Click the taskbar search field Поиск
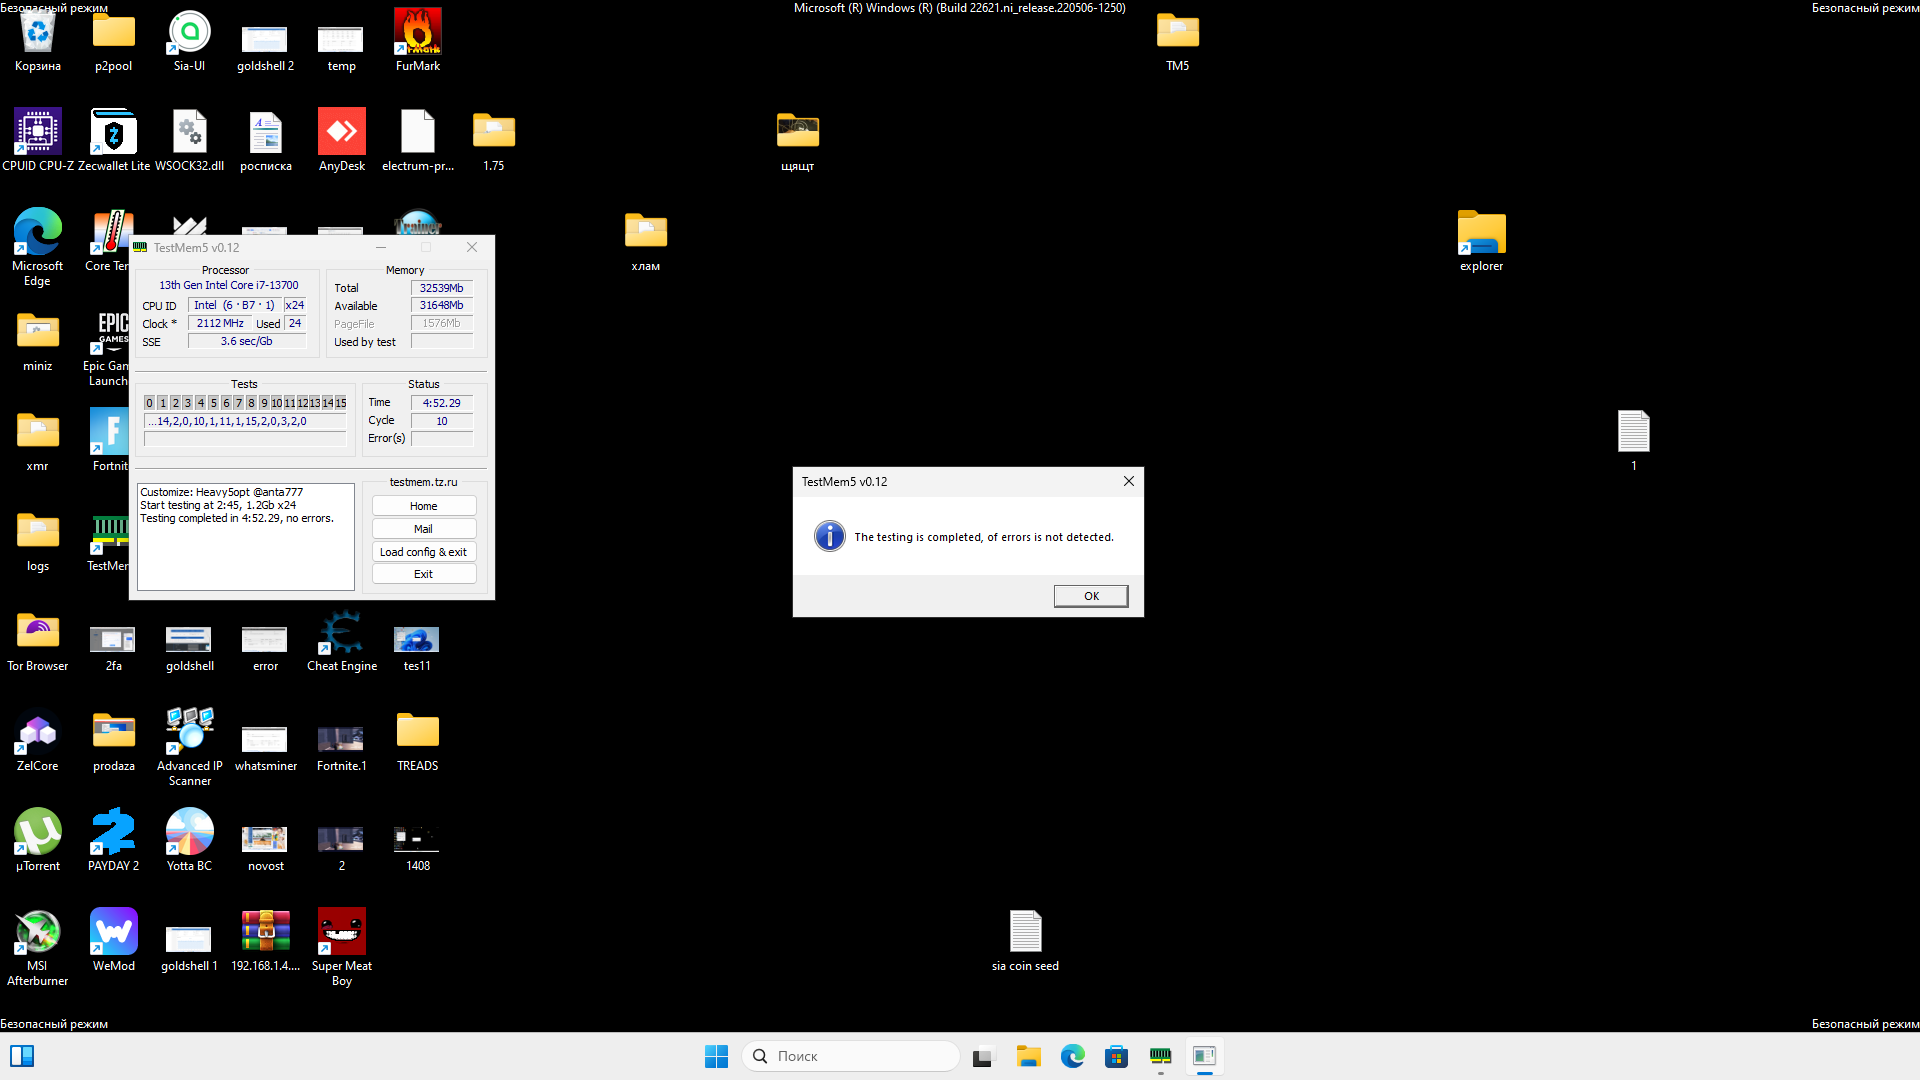Screen dimensions: 1920x1080 [x=850, y=1056]
